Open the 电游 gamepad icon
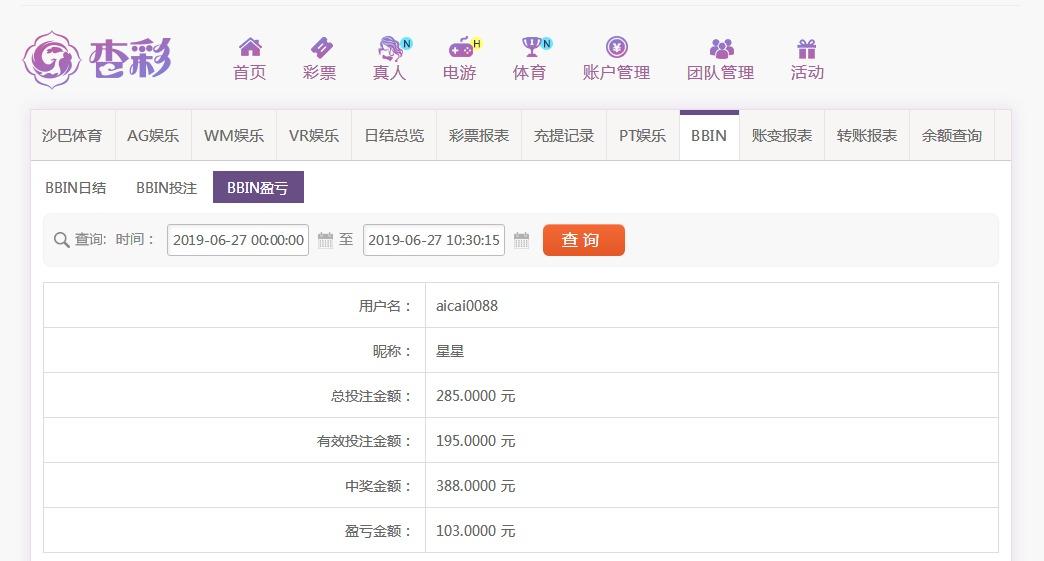This screenshot has width=1044, height=561. click(x=463, y=47)
